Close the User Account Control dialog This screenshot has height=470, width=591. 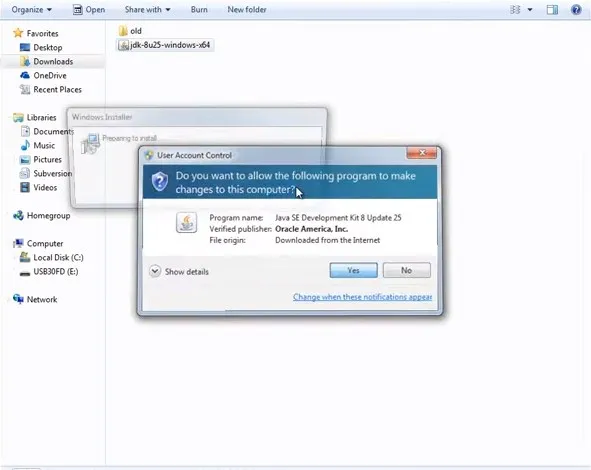422,153
